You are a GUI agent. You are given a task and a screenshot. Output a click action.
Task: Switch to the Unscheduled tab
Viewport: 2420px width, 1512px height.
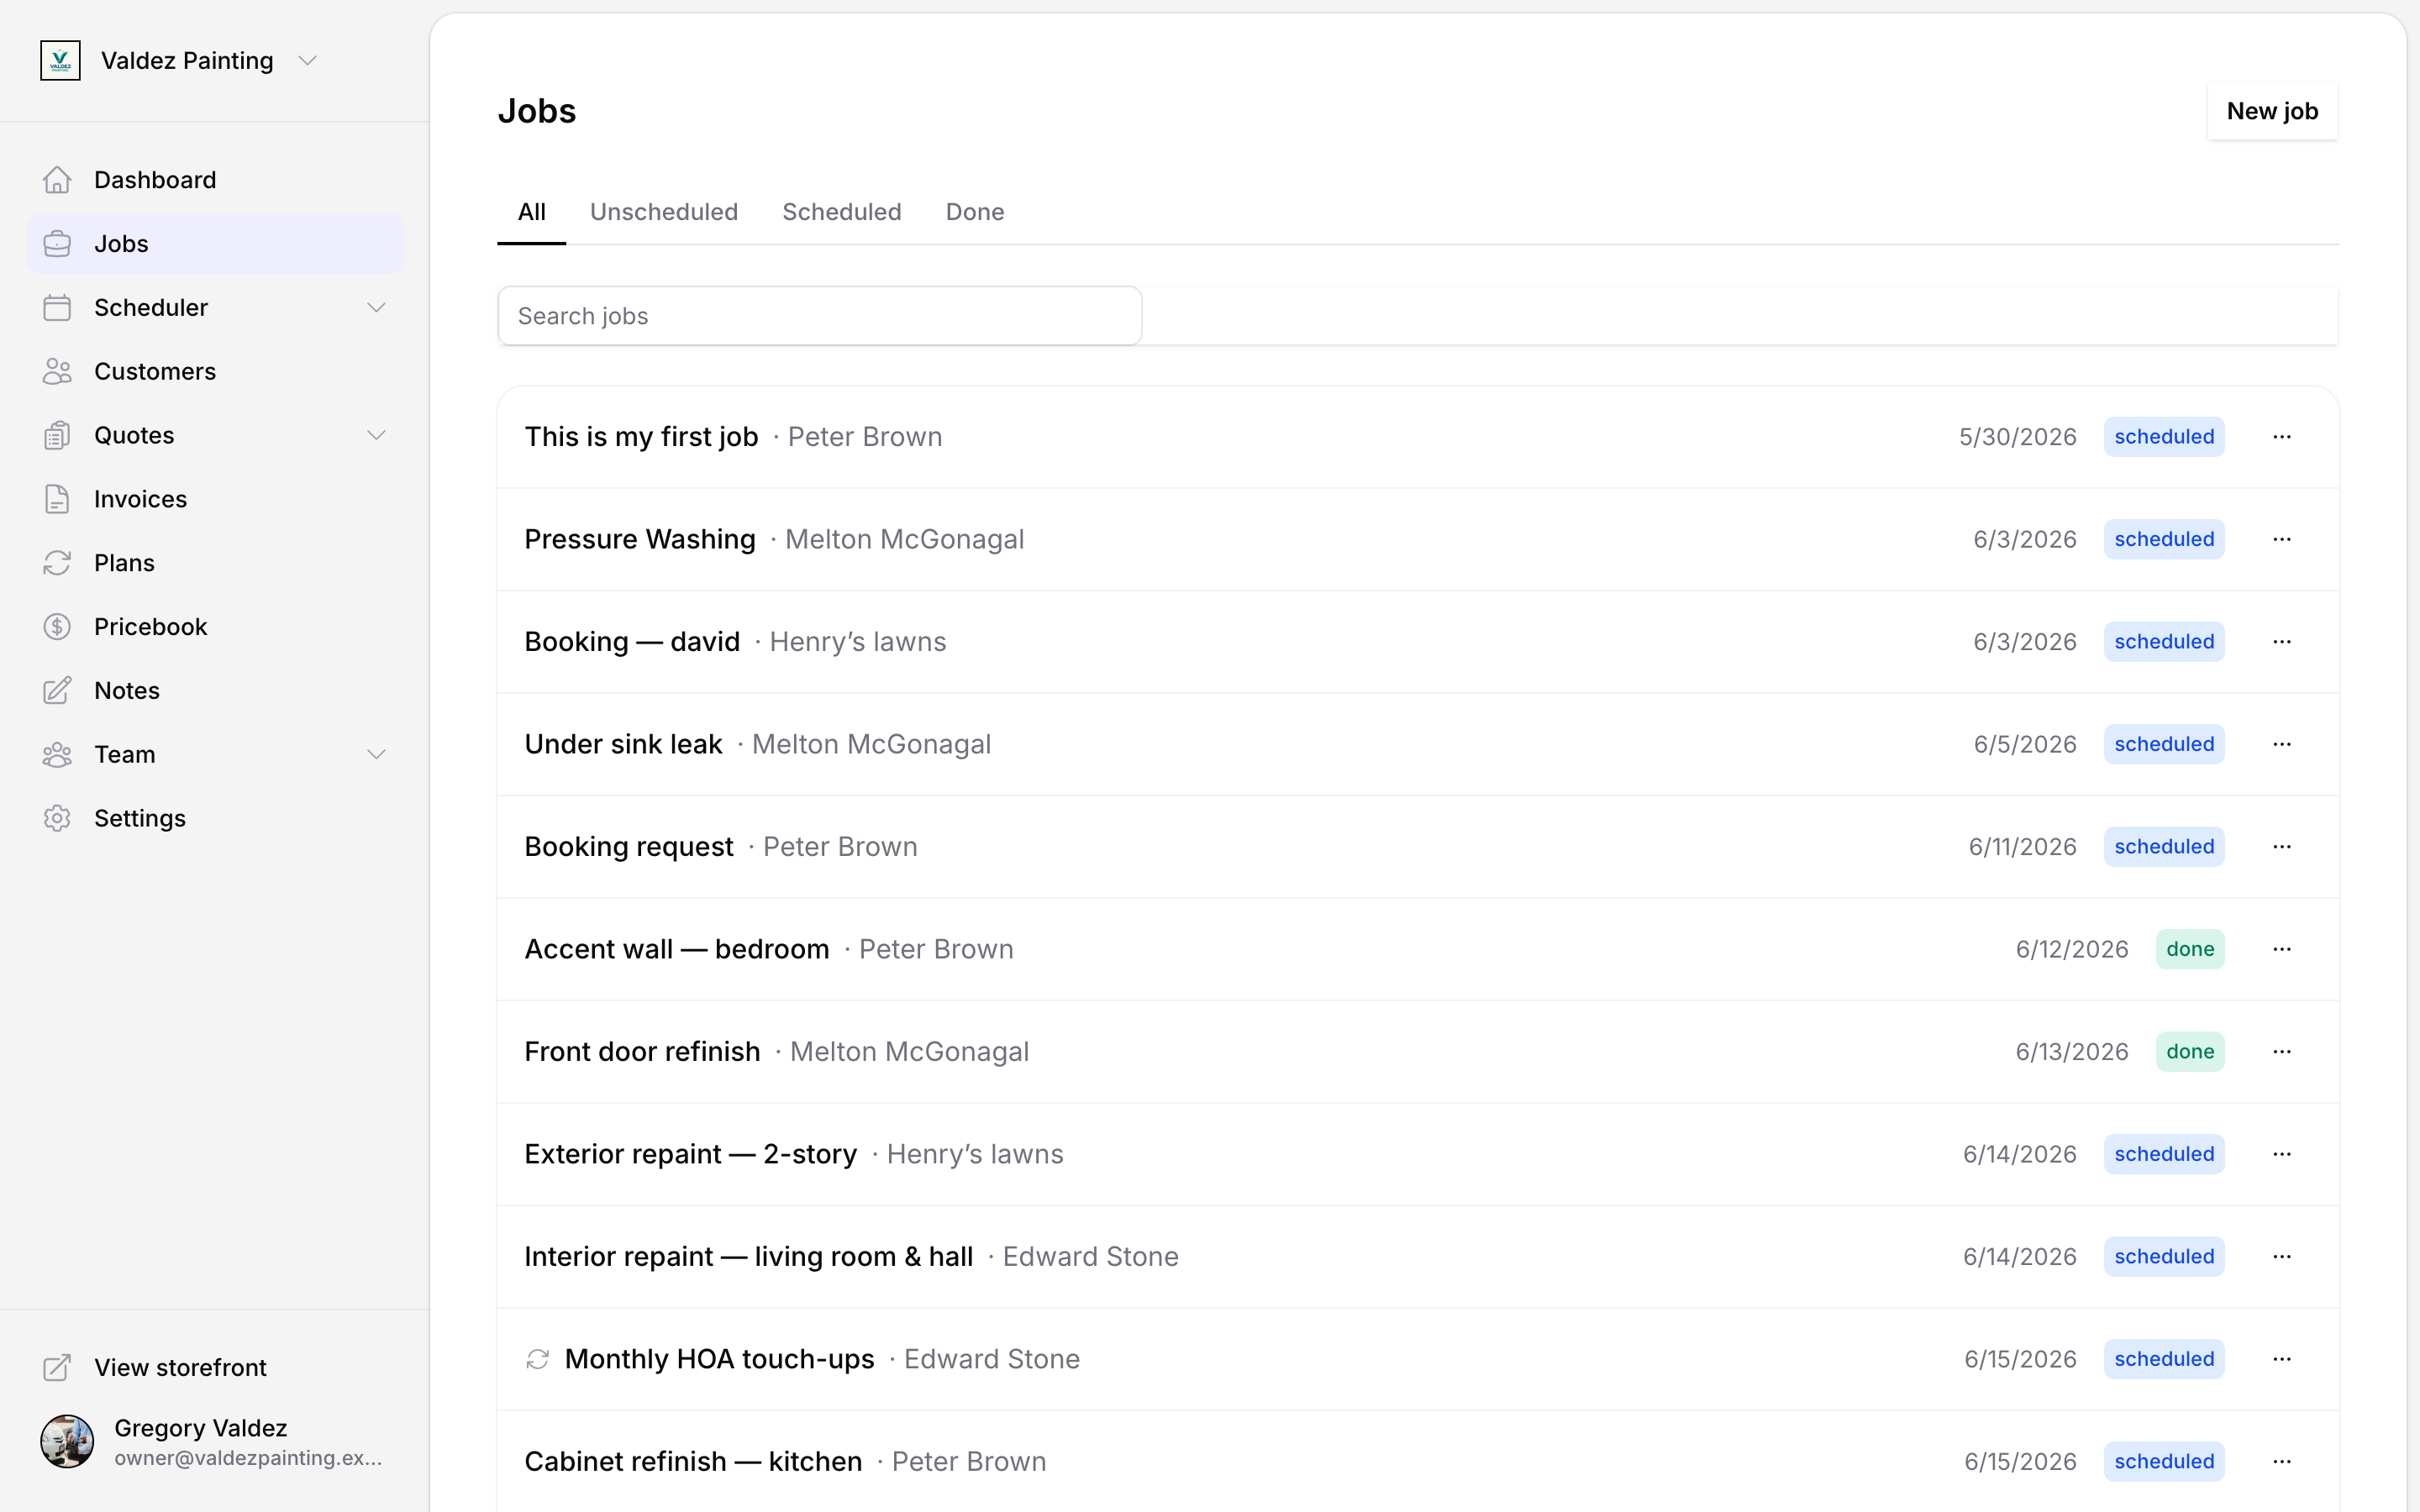tap(664, 212)
